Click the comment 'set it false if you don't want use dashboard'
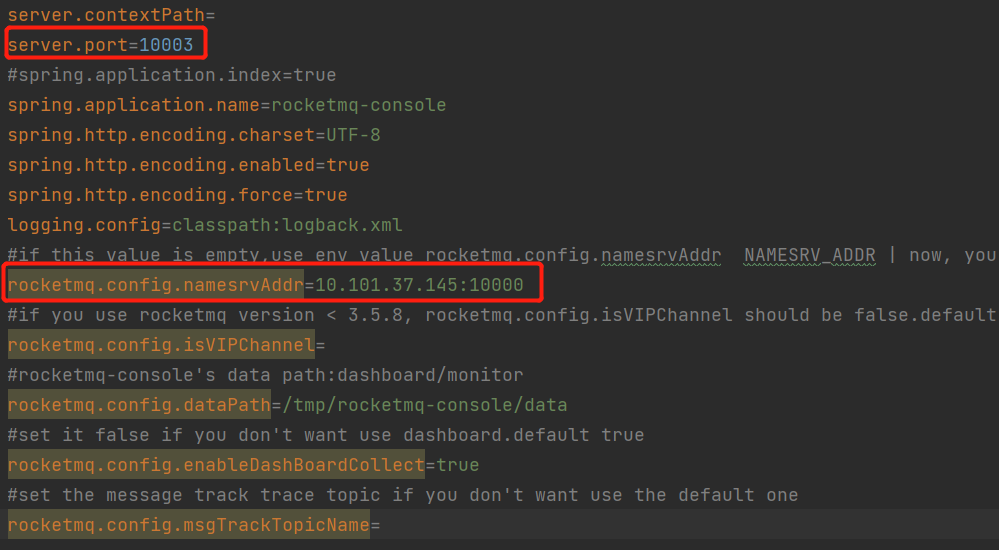This screenshot has height=550, width=999. click(x=326, y=435)
